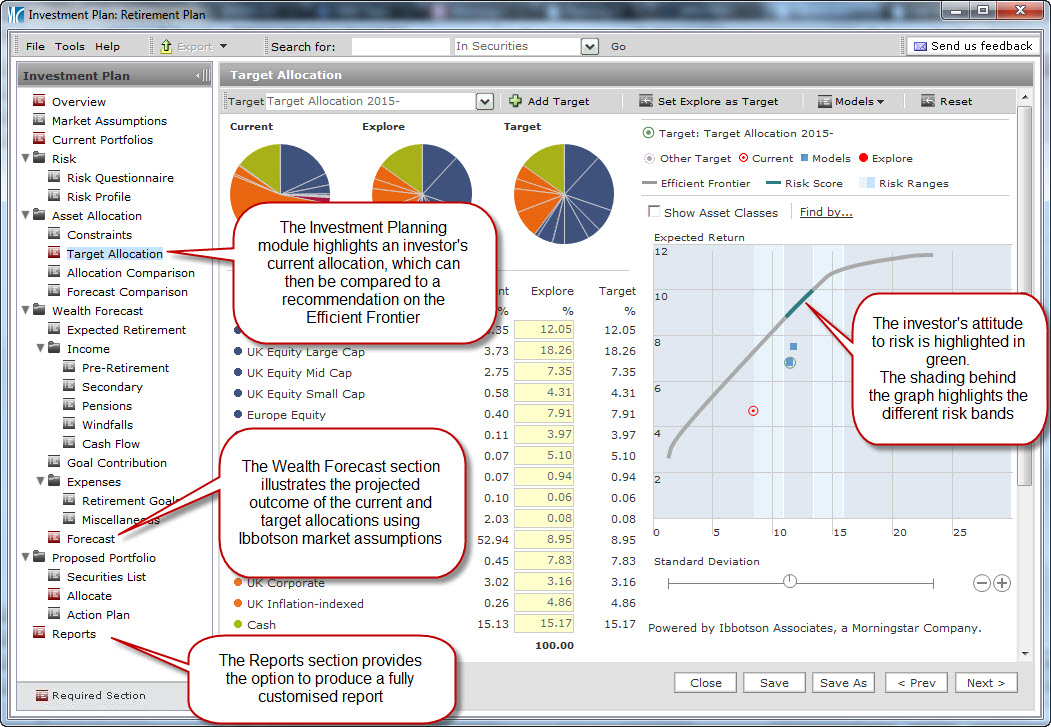Open the Tools menu
Screen dimensions: 1051x727
pos(70,46)
